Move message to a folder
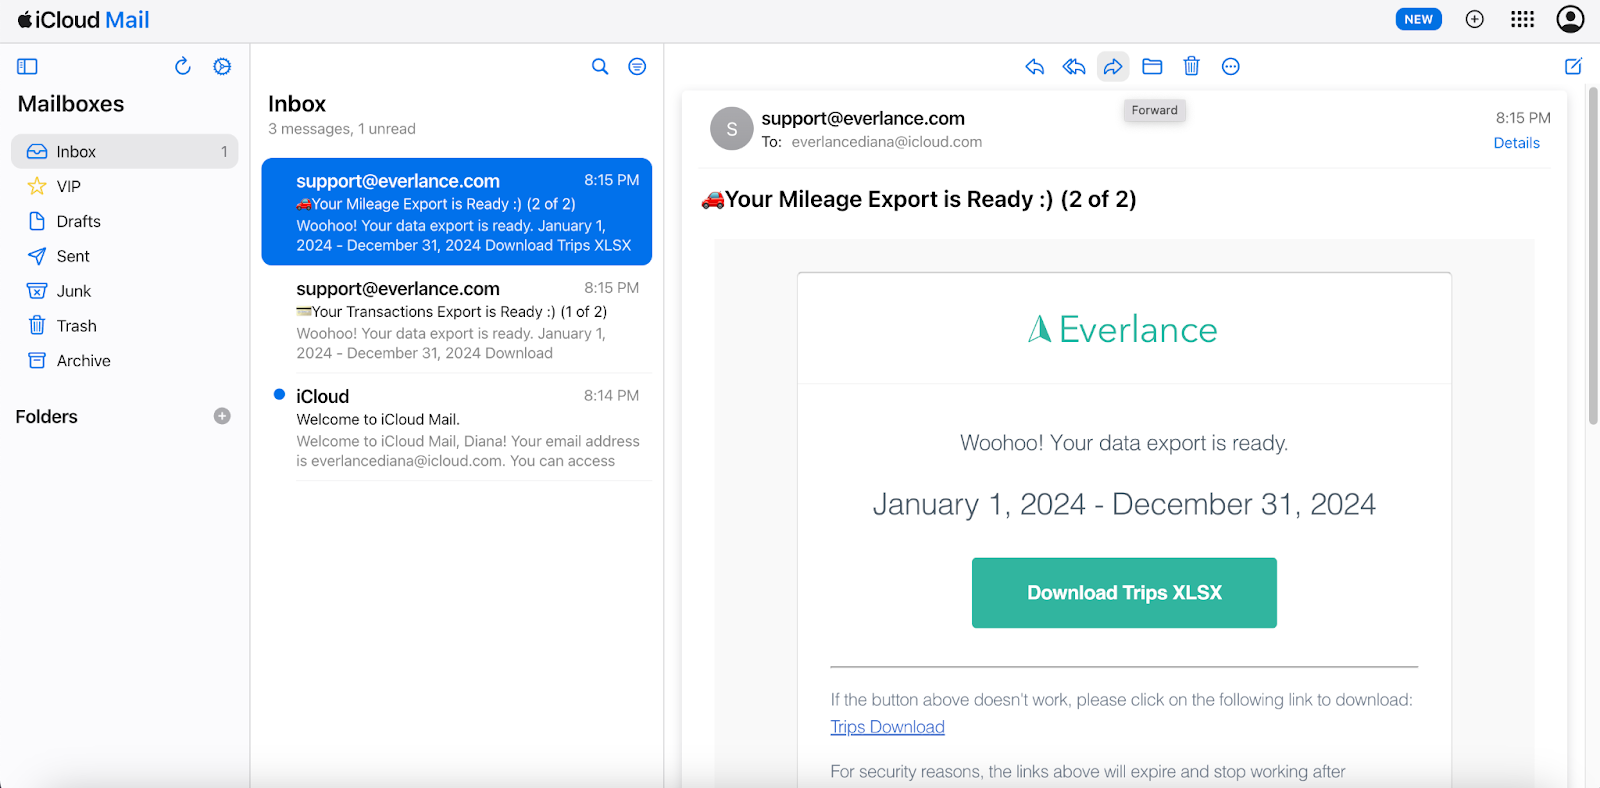 [x=1152, y=67]
